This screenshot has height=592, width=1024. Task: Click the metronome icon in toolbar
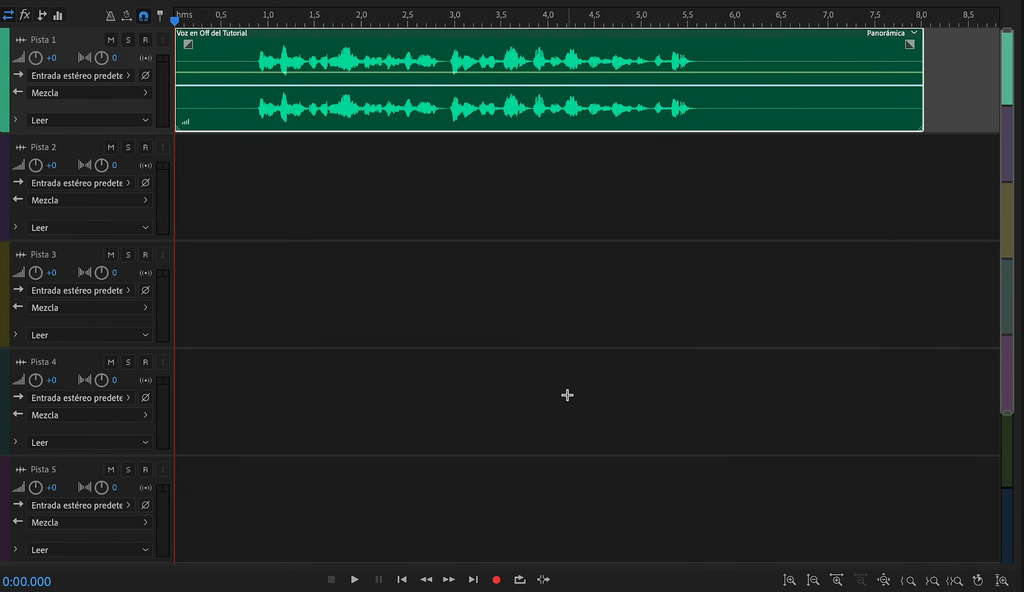tap(110, 15)
